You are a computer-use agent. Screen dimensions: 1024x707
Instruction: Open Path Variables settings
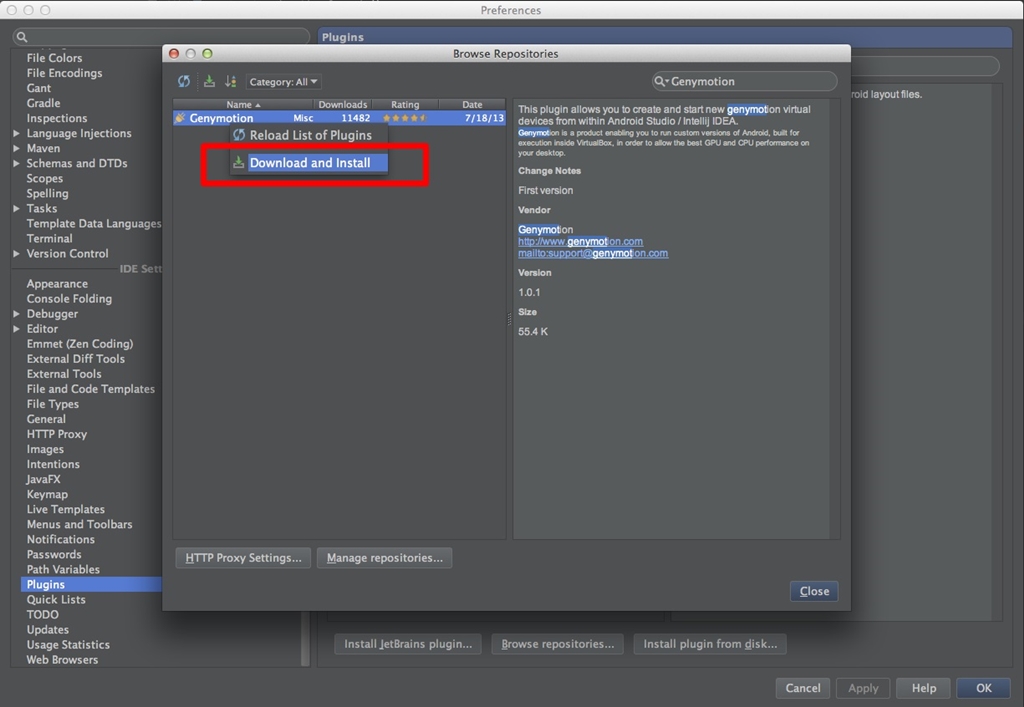click(x=63, y=569)
